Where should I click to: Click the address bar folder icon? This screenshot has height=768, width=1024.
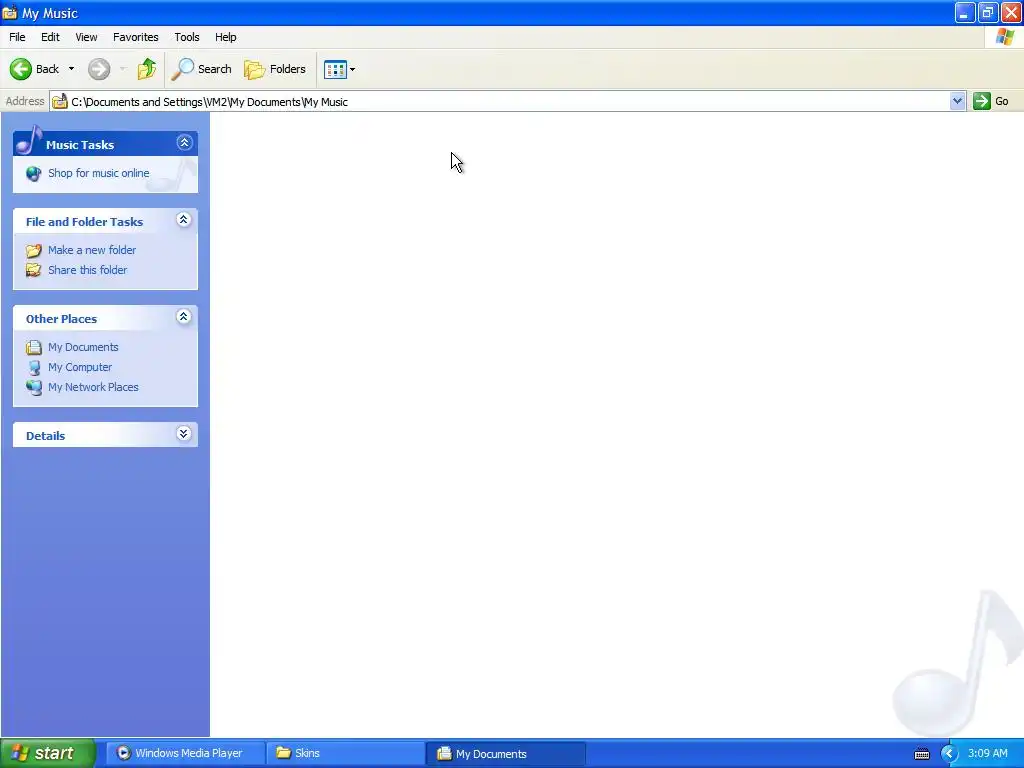tap(60, 101)
